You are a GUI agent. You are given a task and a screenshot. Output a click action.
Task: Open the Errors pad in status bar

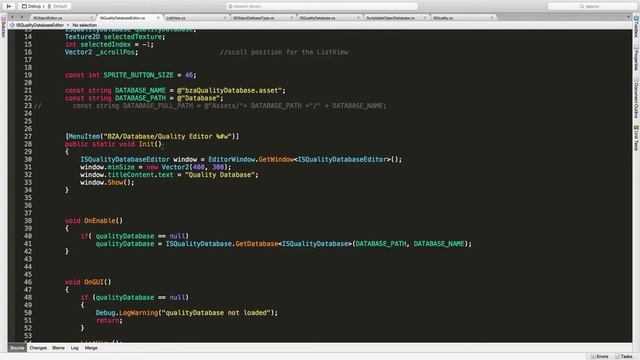(x=599, y=356)
